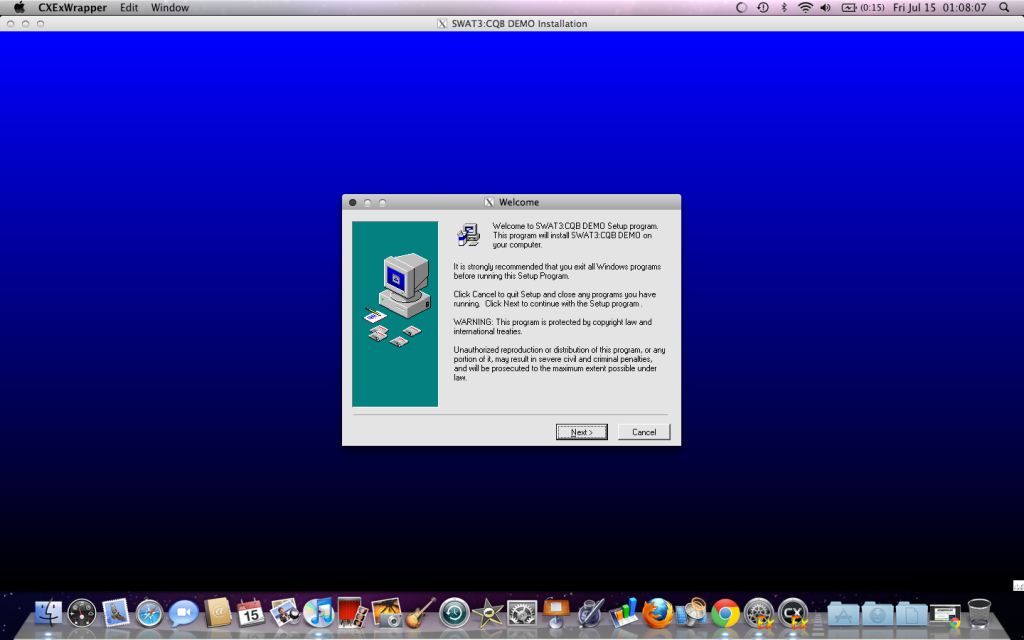Open the Edit menu
The image size is (1024, 640).
[x=129, y=8]
